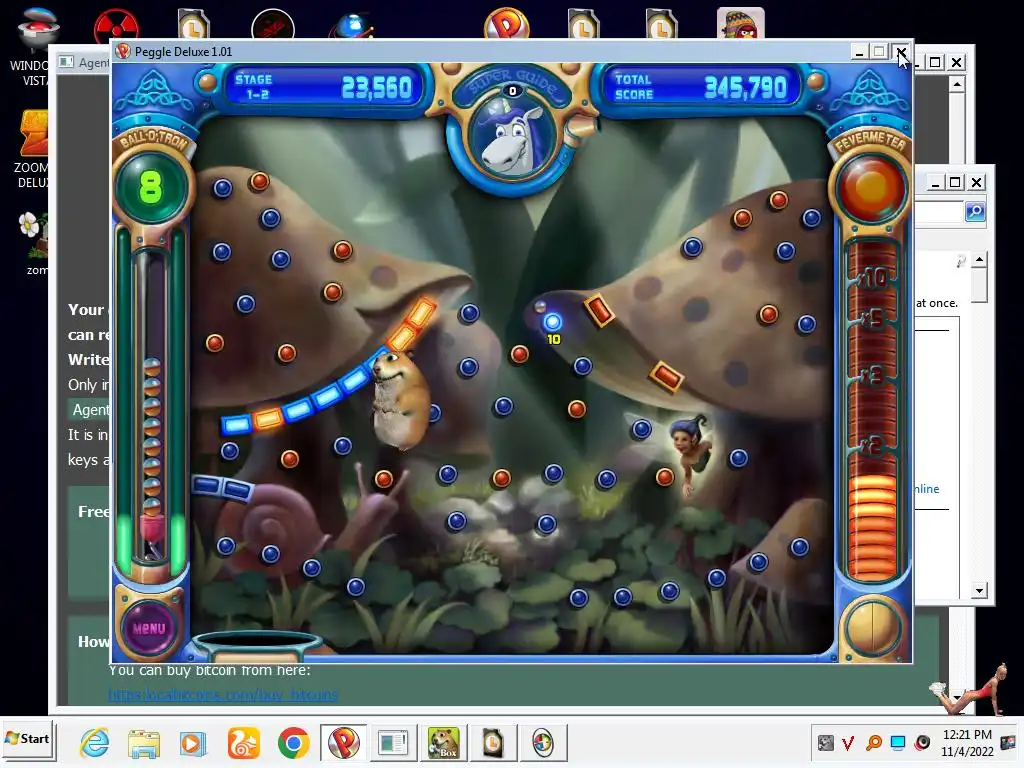Switch to the Peggle taskbar button
The image size is (1024, 768).
(344, 743)
